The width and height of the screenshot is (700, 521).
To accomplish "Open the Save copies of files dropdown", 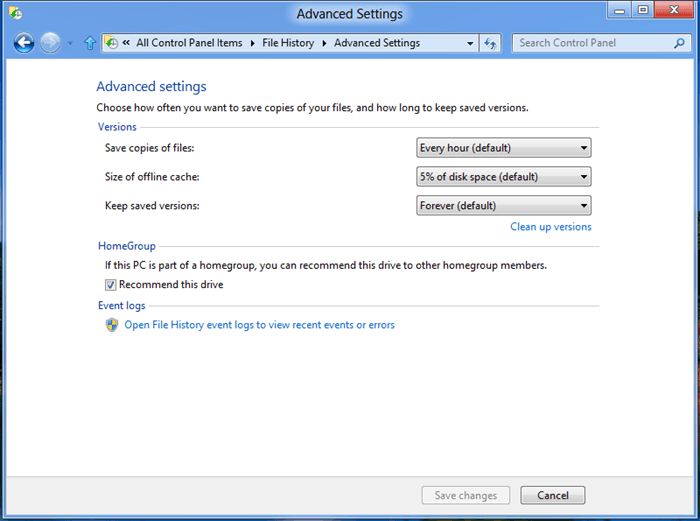I will (x=503, y=148).
